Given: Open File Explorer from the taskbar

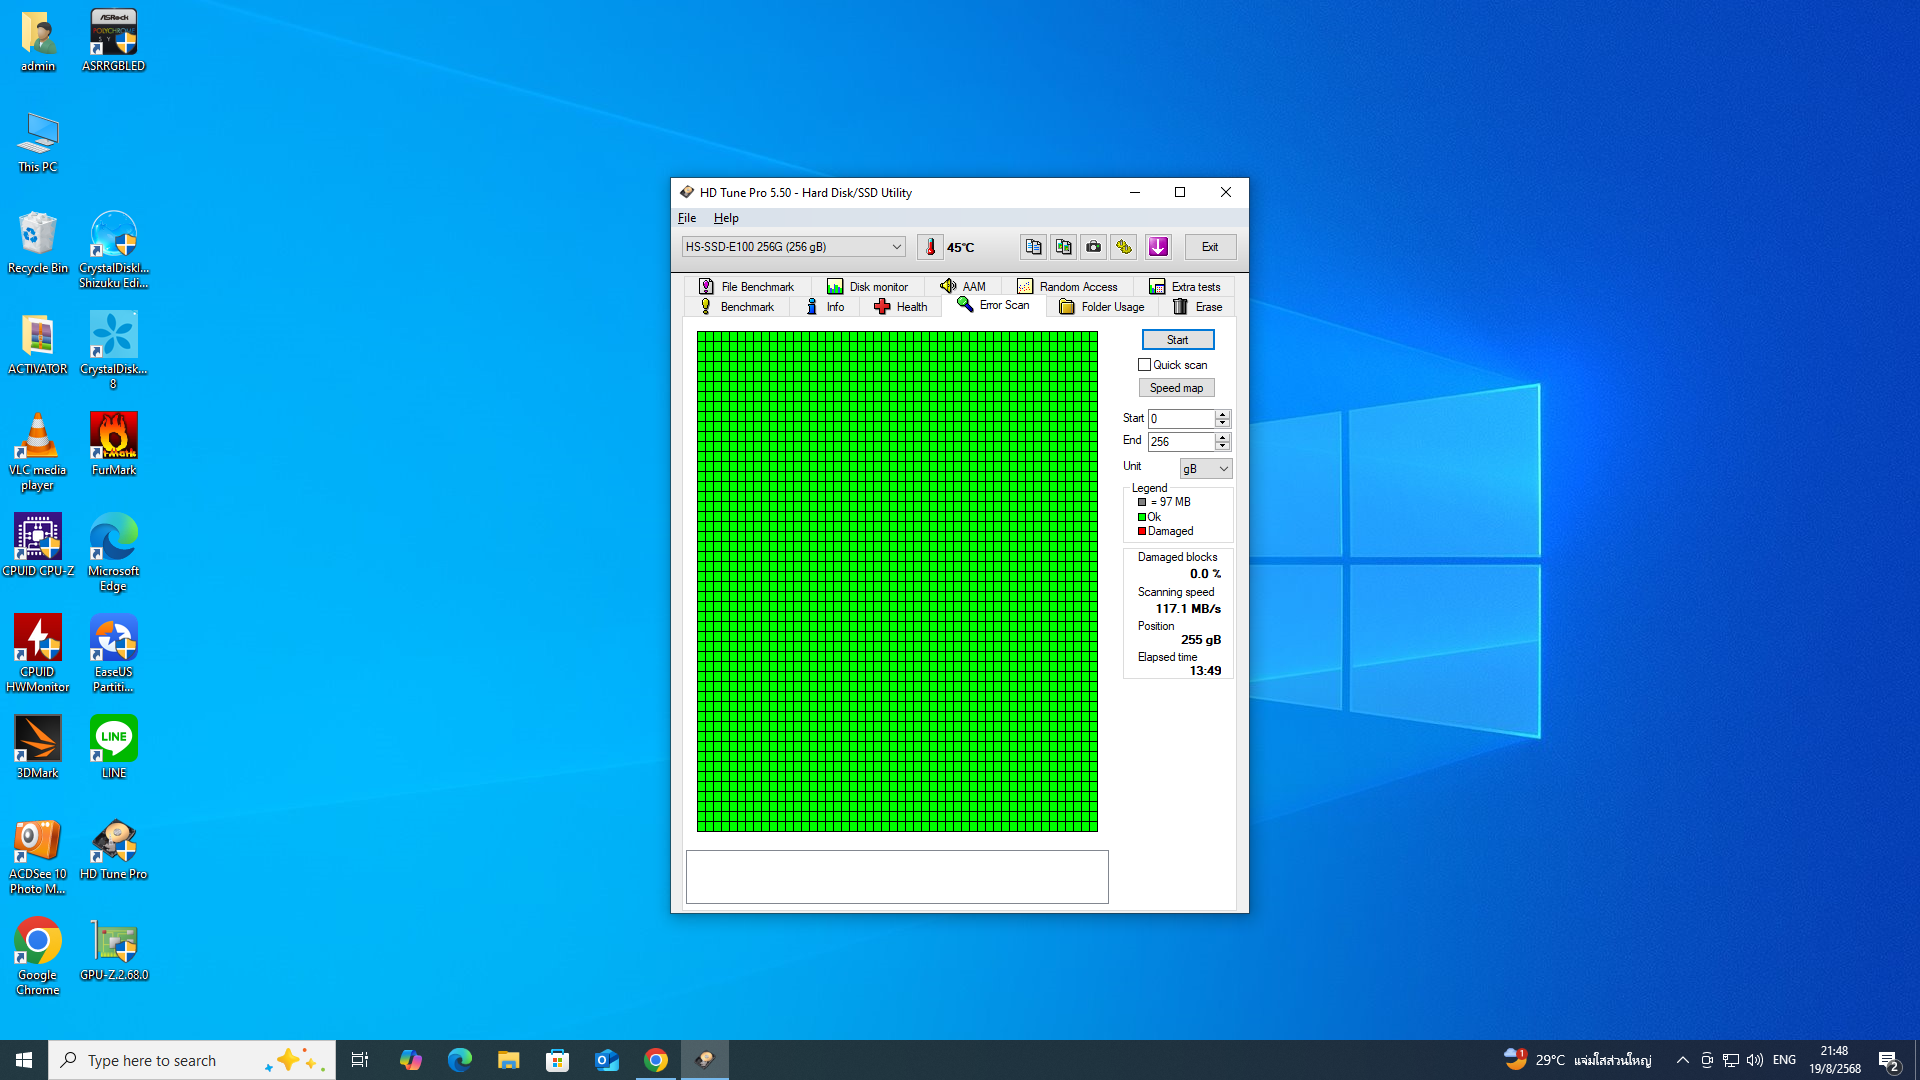Looking at the screenshot, I should 508,1060.
